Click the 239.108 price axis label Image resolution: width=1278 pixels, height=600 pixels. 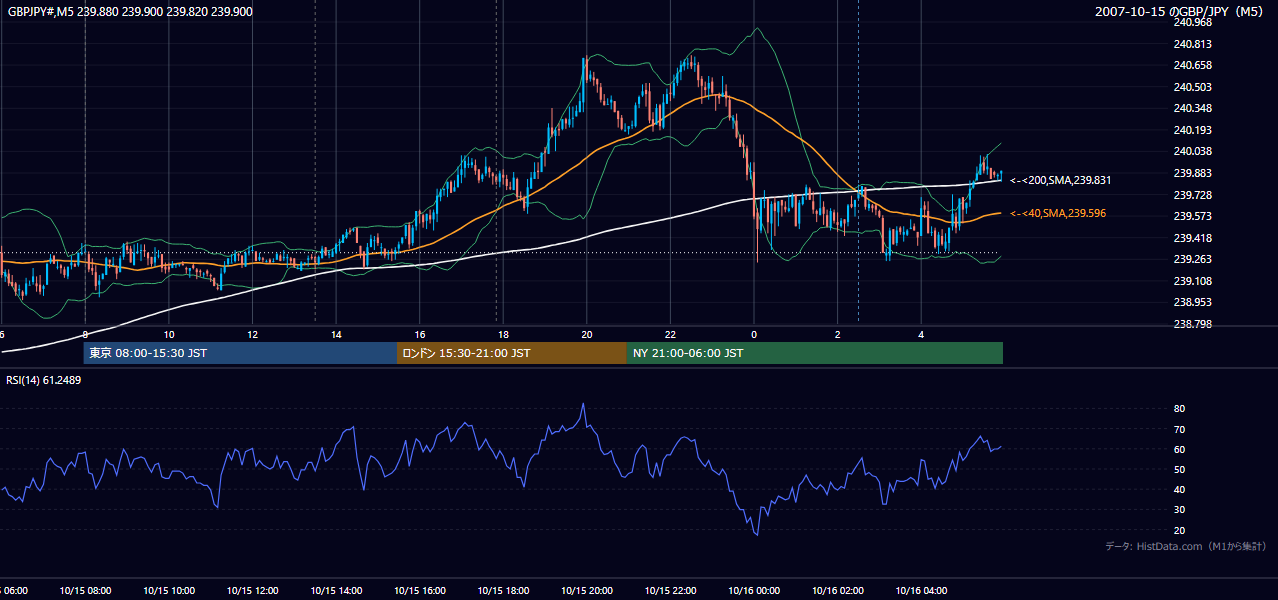coord(1193,281)
